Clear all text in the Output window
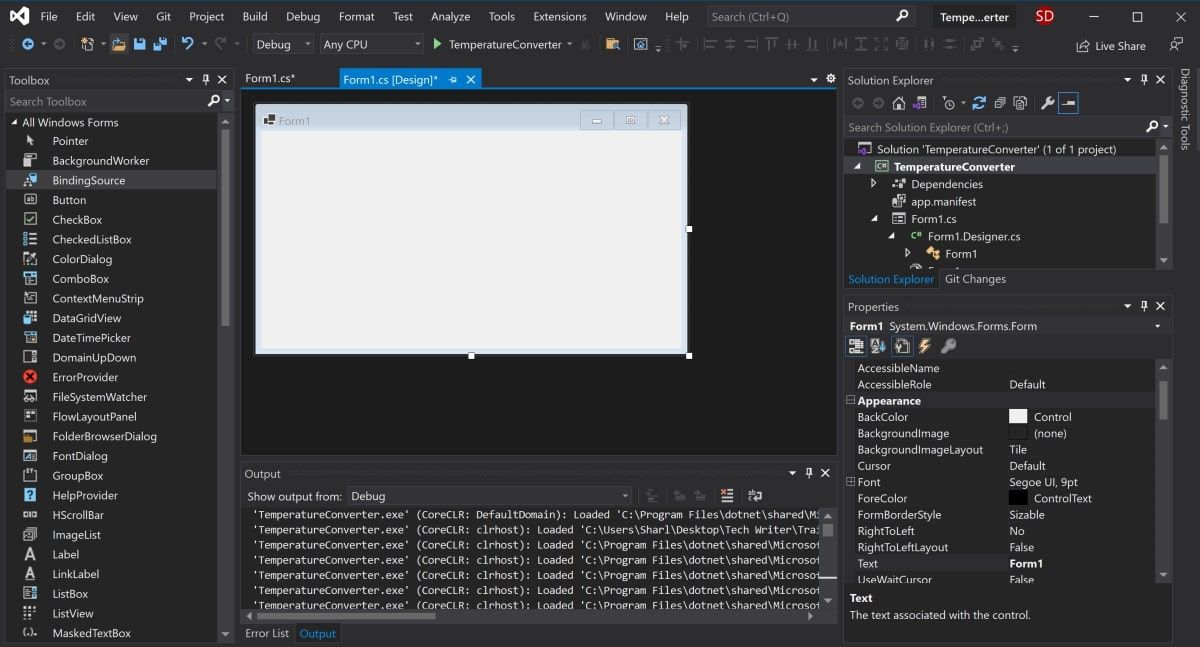The height and width of the screenshot is (647, 1200). [727, 496]
